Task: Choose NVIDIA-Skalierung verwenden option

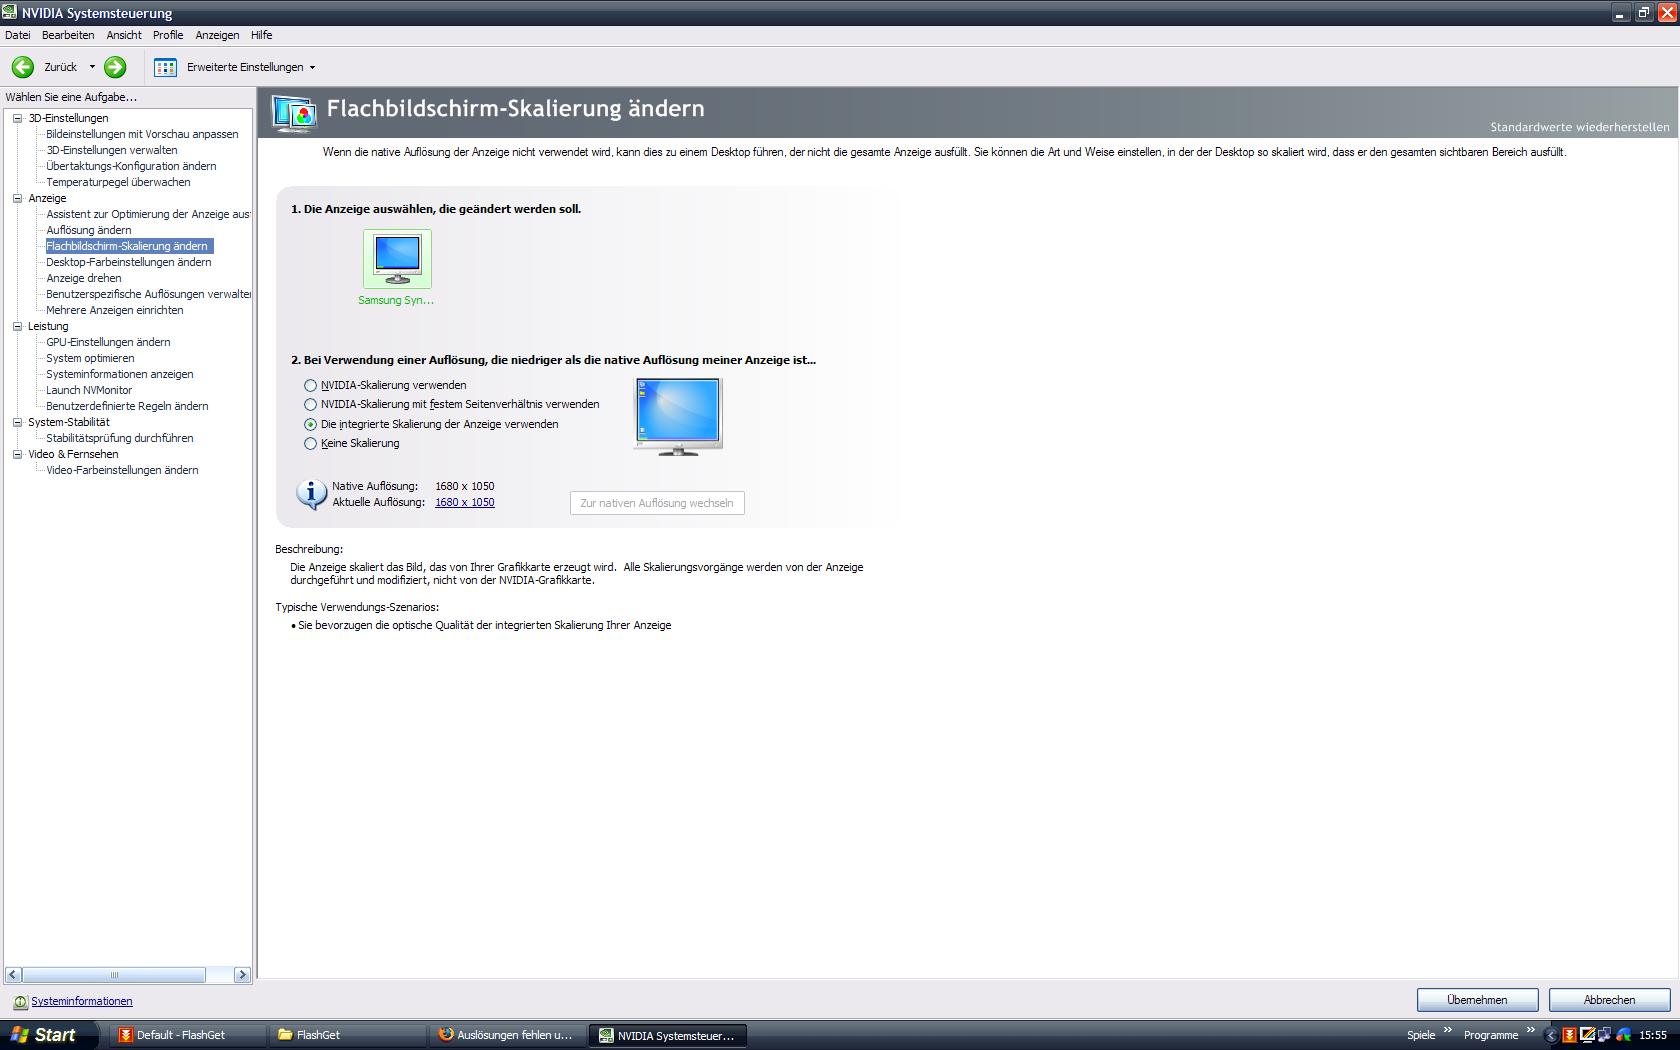Action: click(310, 385)
